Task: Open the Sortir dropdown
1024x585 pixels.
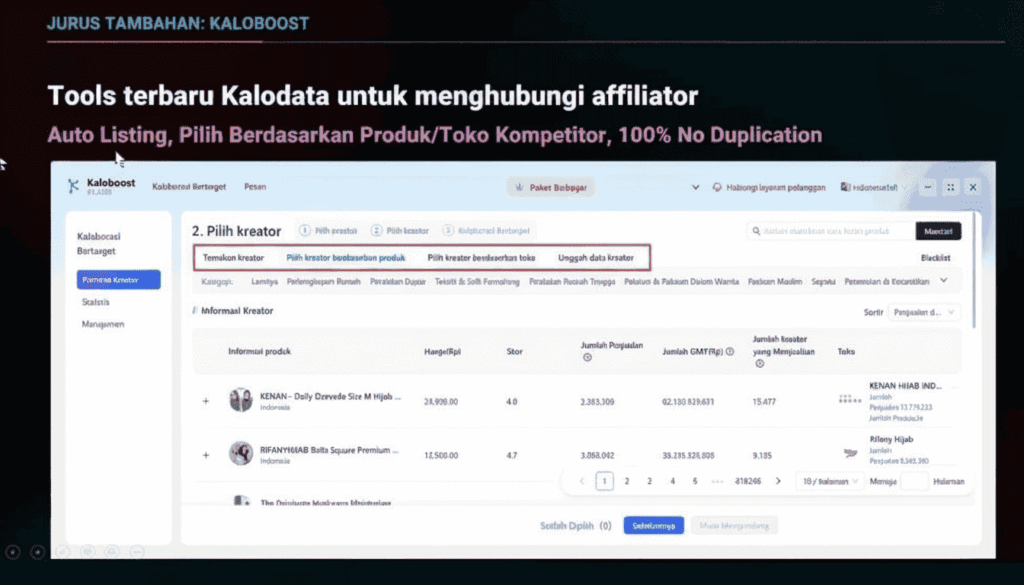Action: (924, 312)
